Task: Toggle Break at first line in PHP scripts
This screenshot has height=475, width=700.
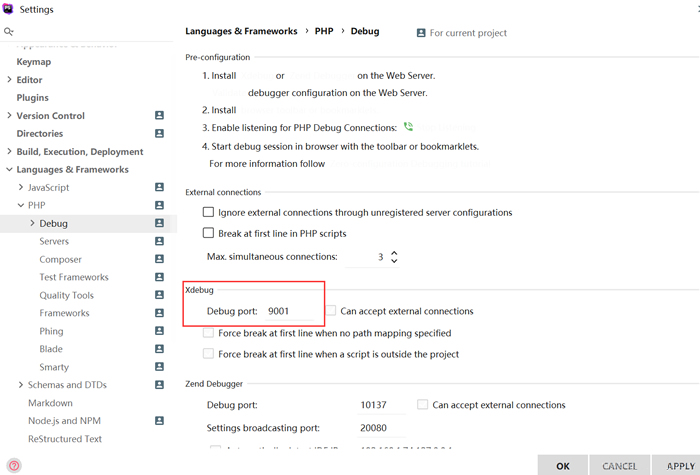Action: pyautogui.click(x=208, y=233)
